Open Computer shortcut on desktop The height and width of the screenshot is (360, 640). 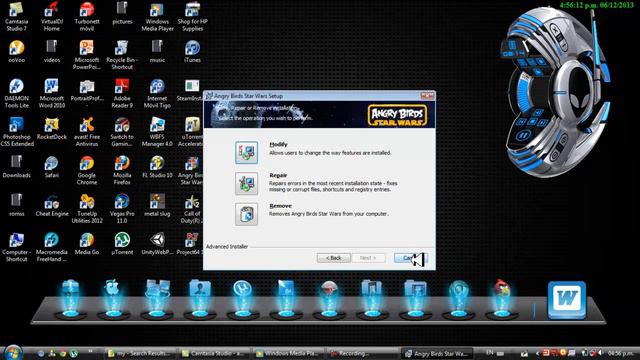(x=16, y=247)
